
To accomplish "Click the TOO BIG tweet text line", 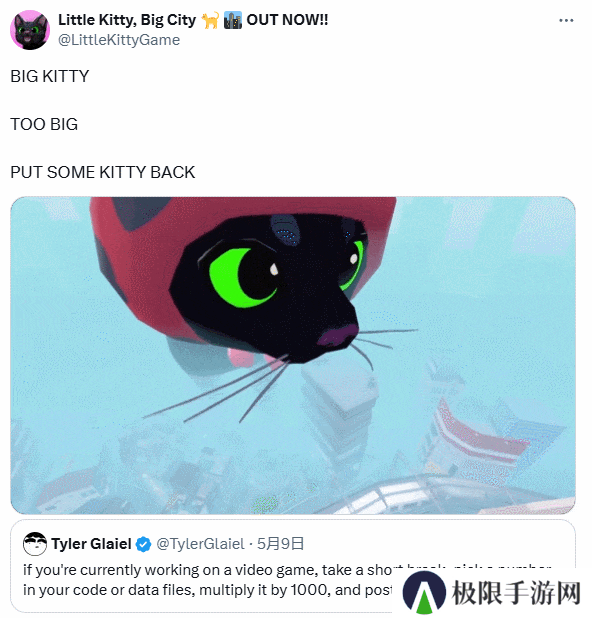I will [x=44, y=124].
